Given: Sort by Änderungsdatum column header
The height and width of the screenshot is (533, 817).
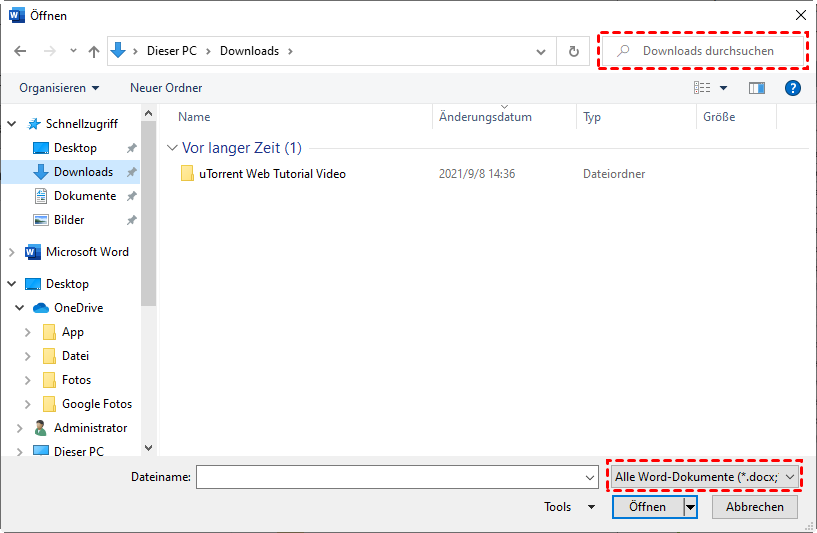Looking at the screenshot, I should coord(485,117).
